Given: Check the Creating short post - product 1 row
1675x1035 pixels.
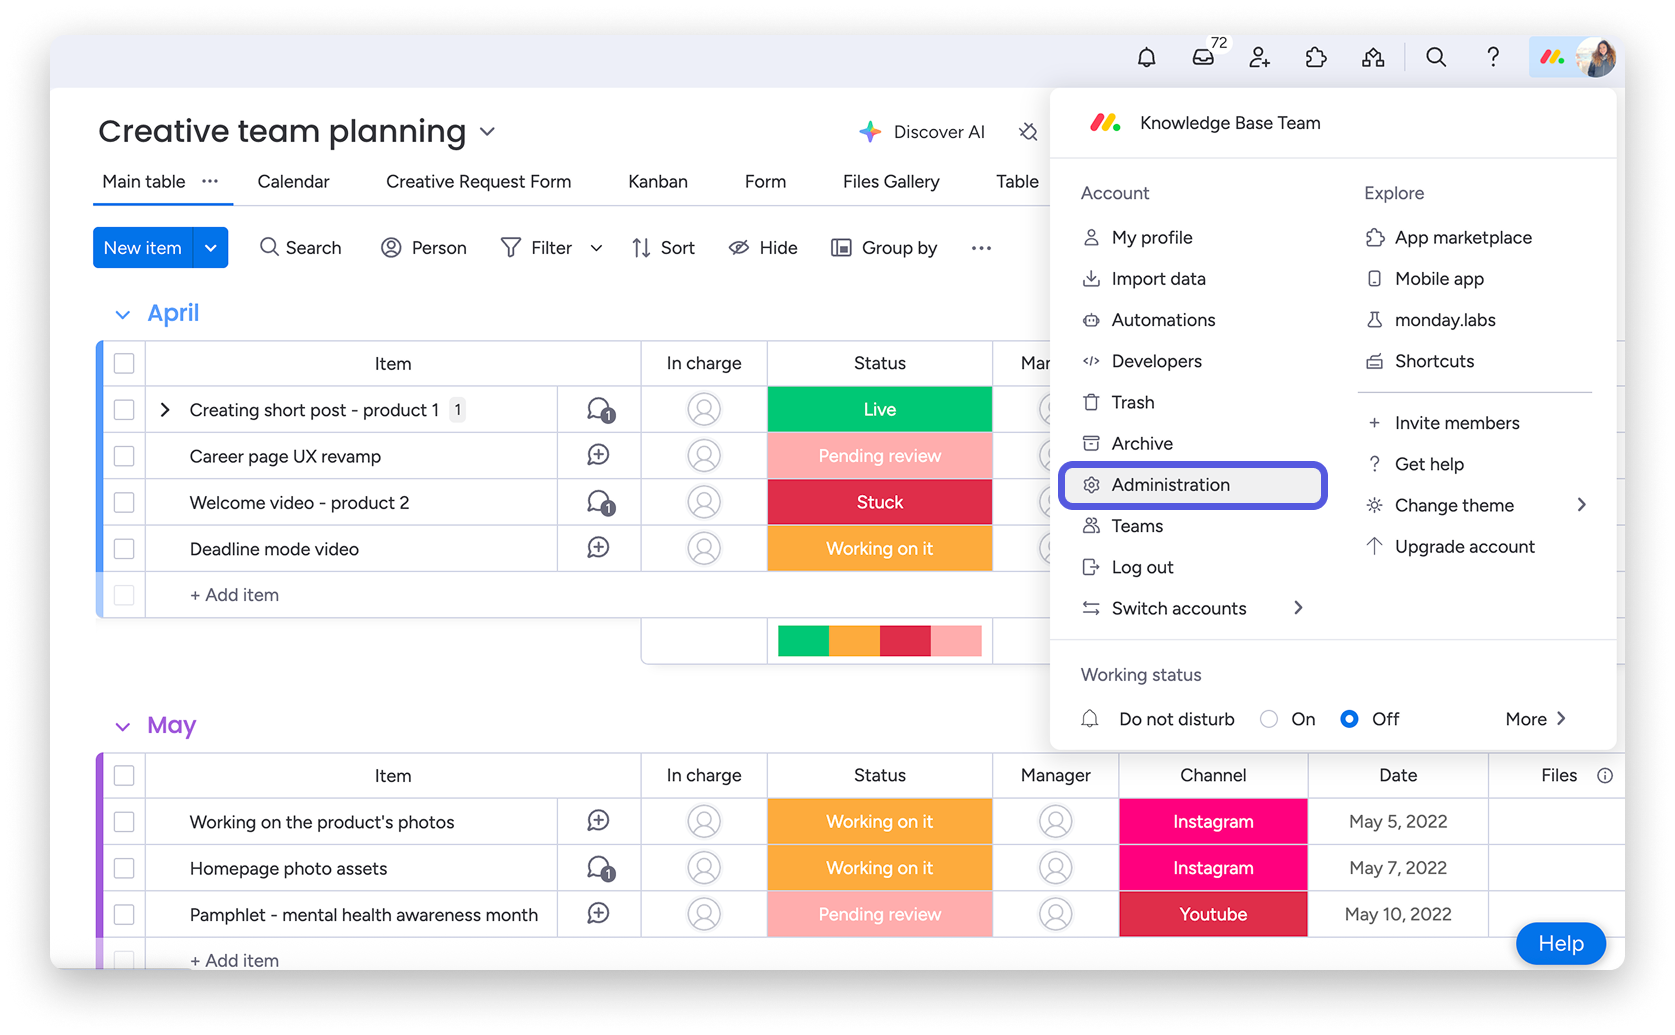Looking at the screenshot, I should click(x=124, y=410).
